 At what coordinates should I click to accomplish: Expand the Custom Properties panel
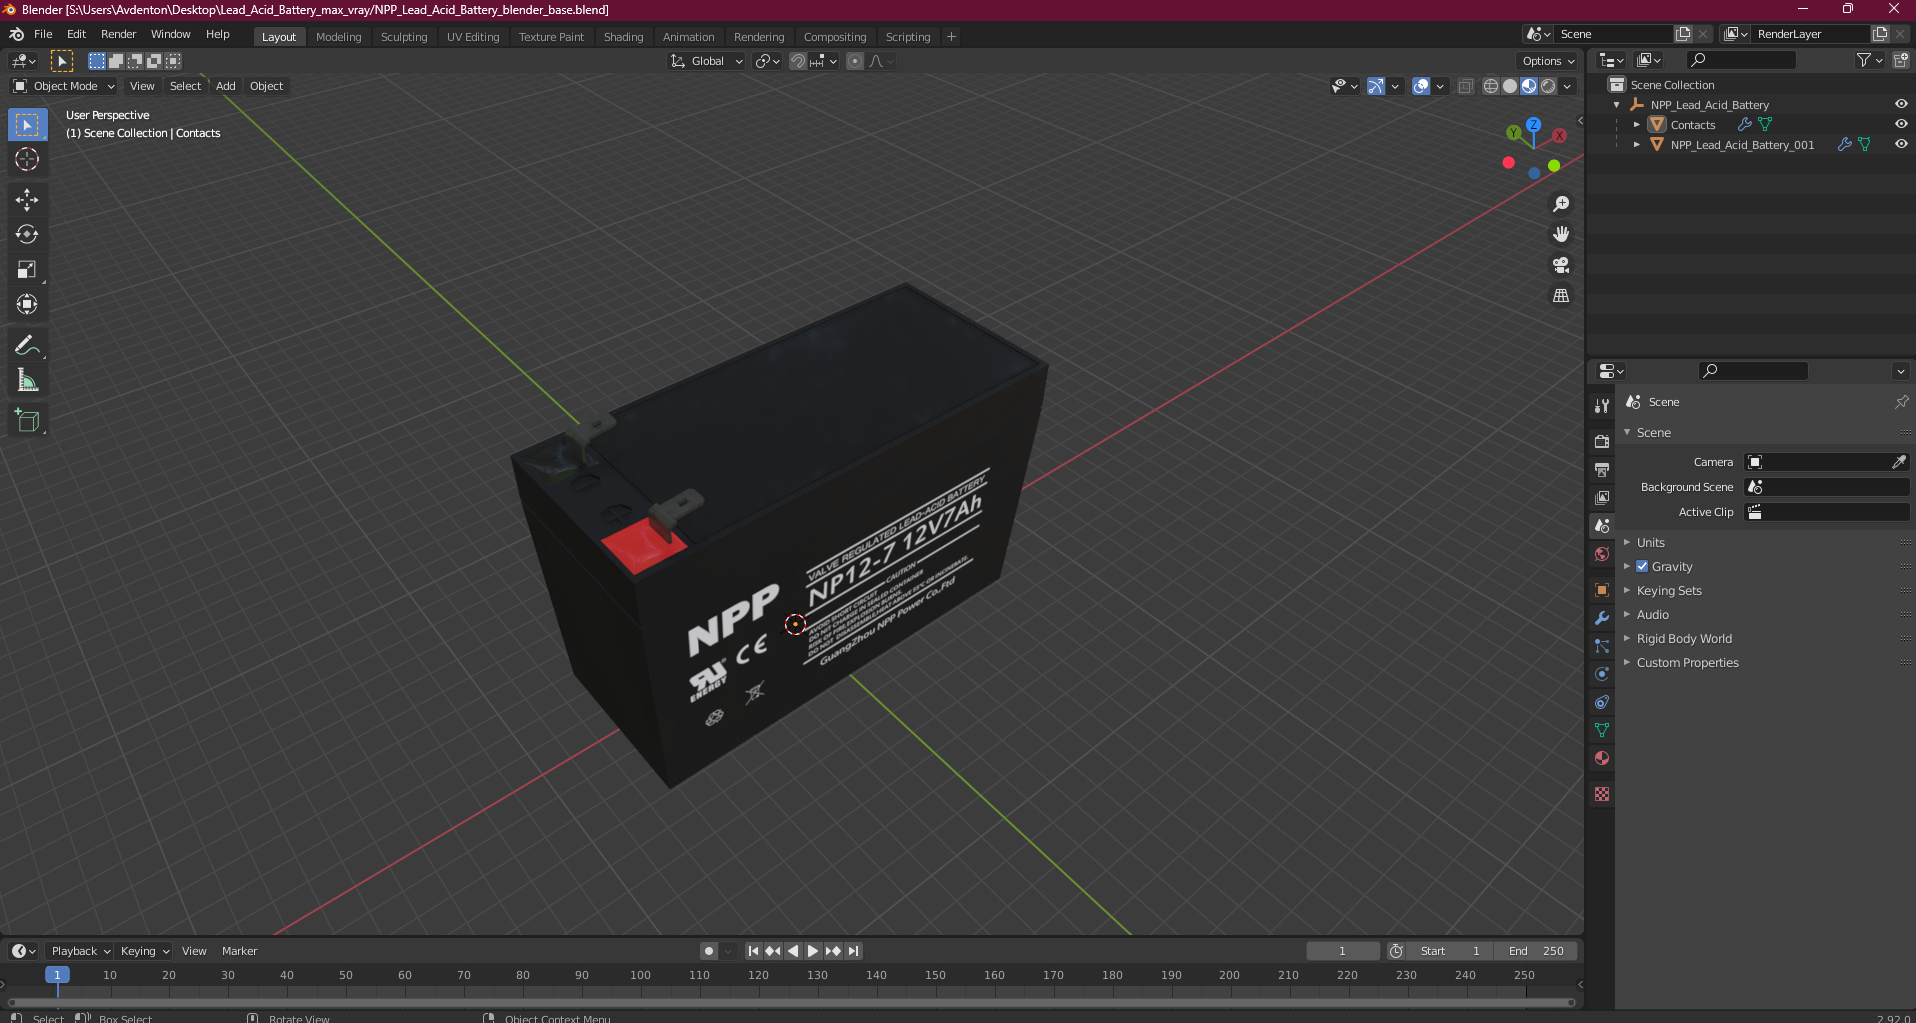[x=1687, y=662]
